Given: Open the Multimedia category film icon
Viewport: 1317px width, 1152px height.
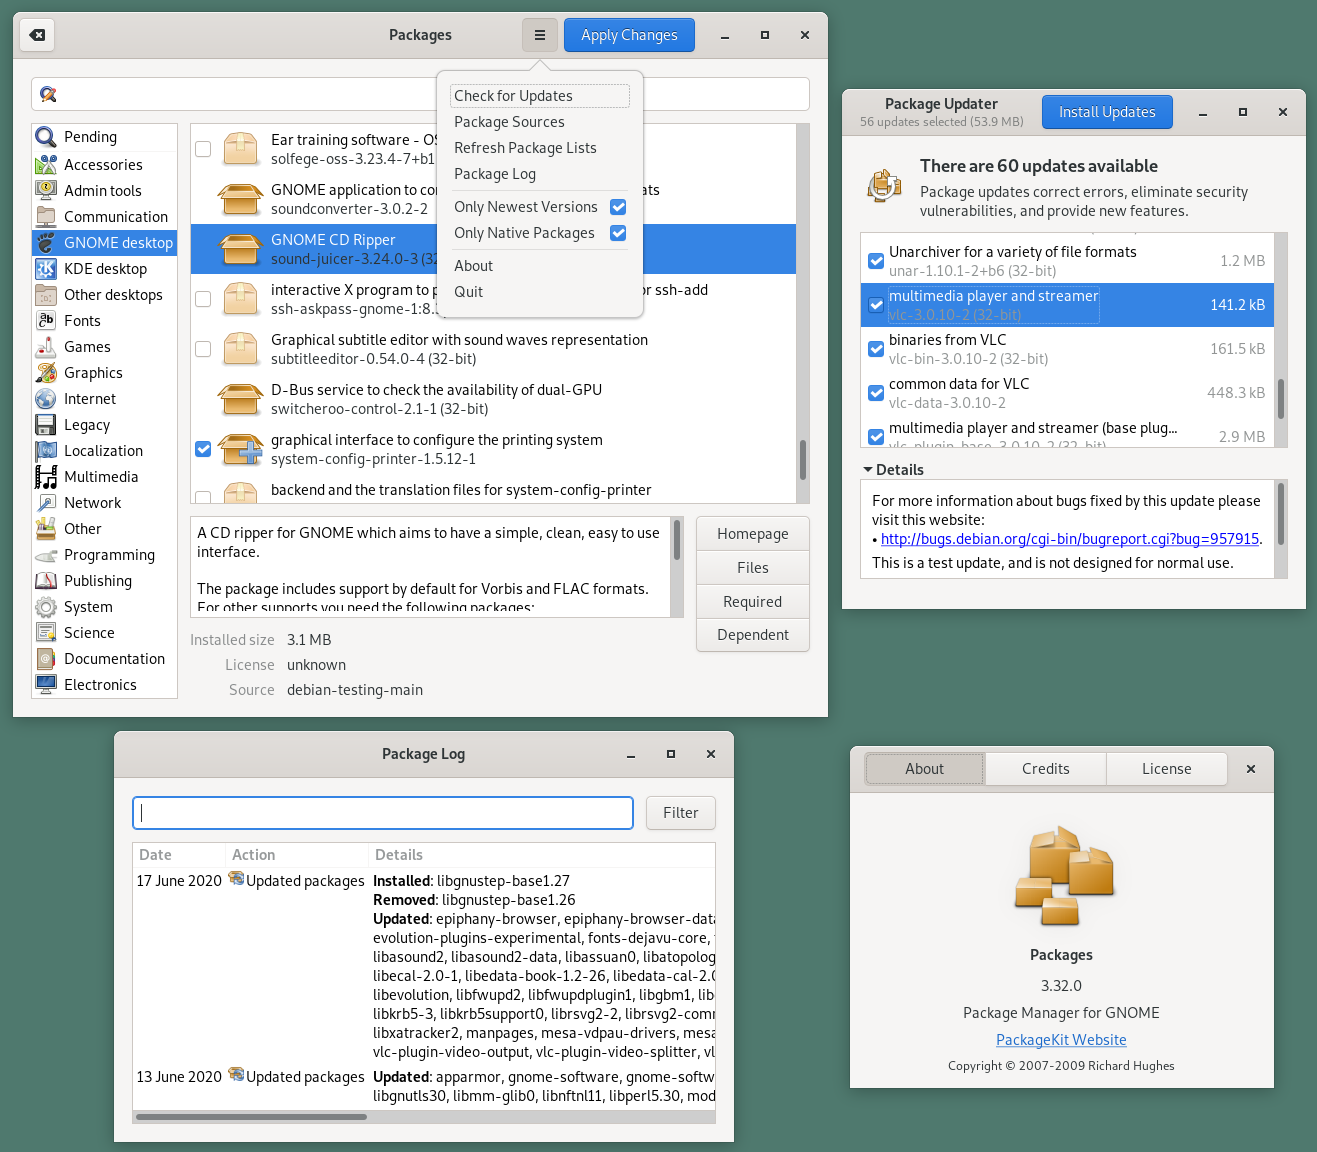Looking at the screenshot, I should 46,477.
